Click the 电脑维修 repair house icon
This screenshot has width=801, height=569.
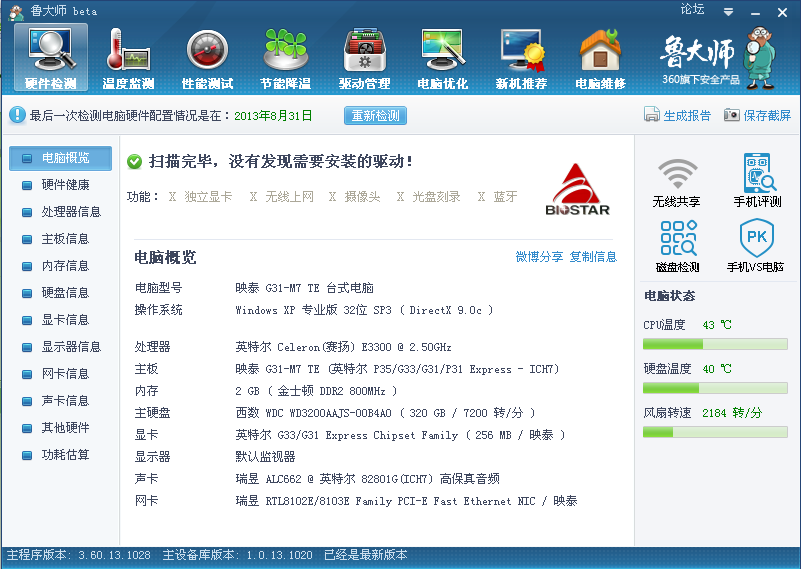(x=600, y=57)
